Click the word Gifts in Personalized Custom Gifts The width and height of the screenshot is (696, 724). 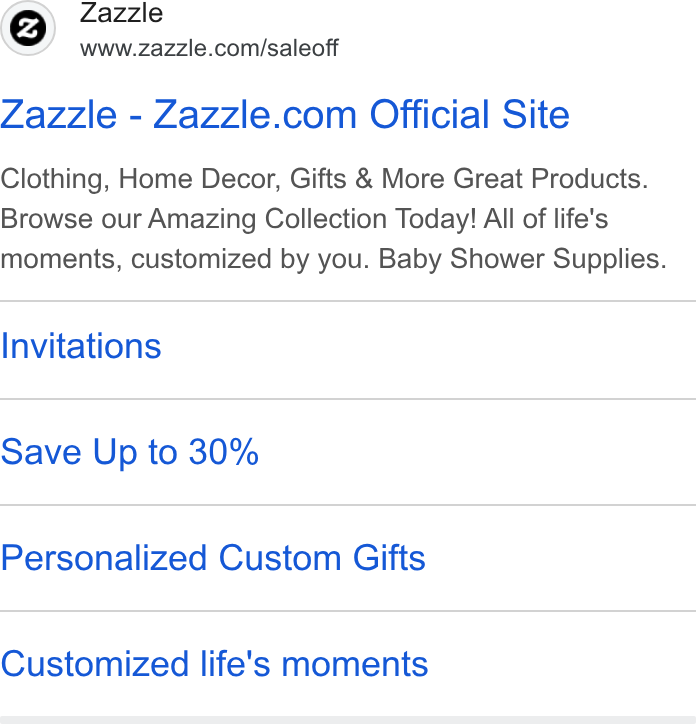389,558
